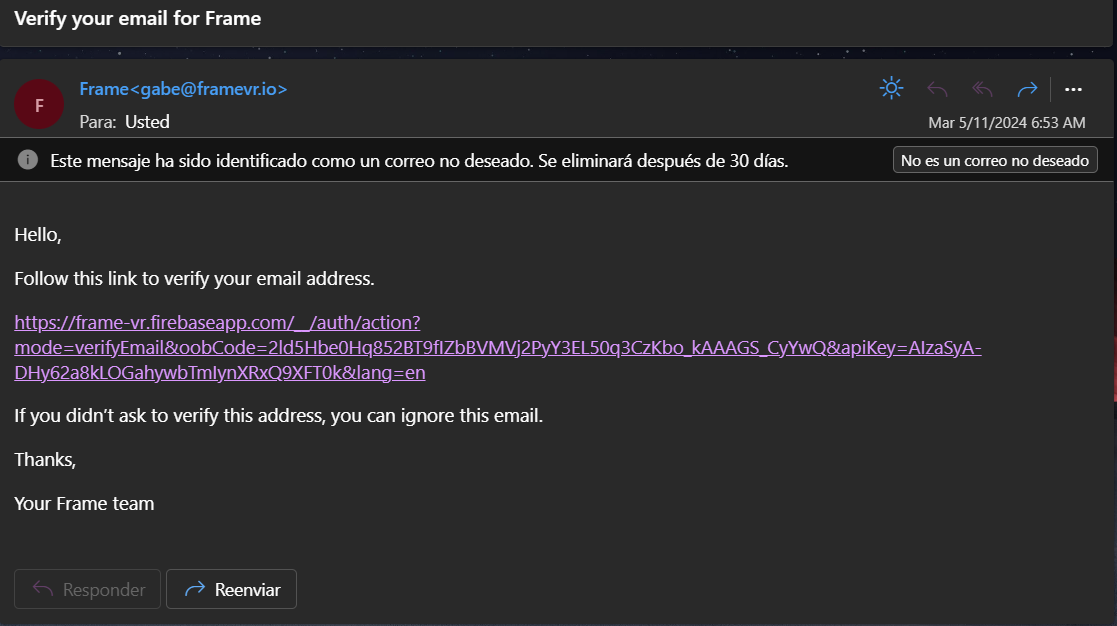Open the frame-vr.firebaseapp.com verification link
The height and width of the screenshot is (626, 1117).
[x=217, y=323]
